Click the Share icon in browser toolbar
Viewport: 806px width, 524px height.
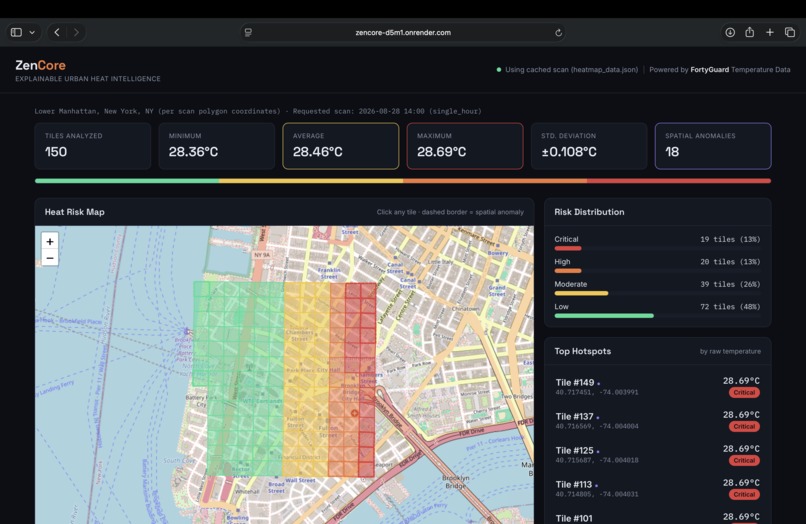tap(749, 32)
